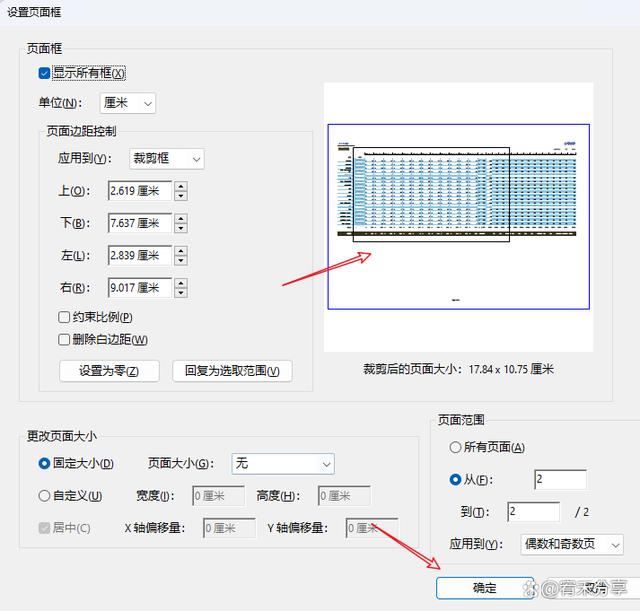Click the 下 margin input field

tap(140, 223)
